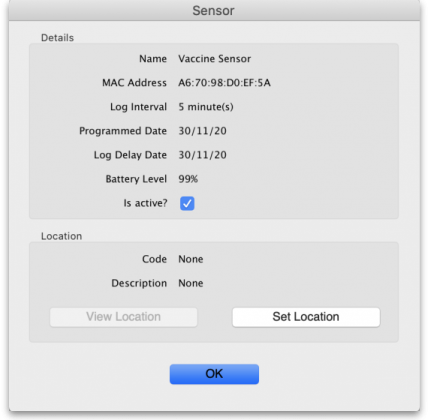The image size is (428, 420).
Task: Click the Log Interval label
Action: [139, 107]
